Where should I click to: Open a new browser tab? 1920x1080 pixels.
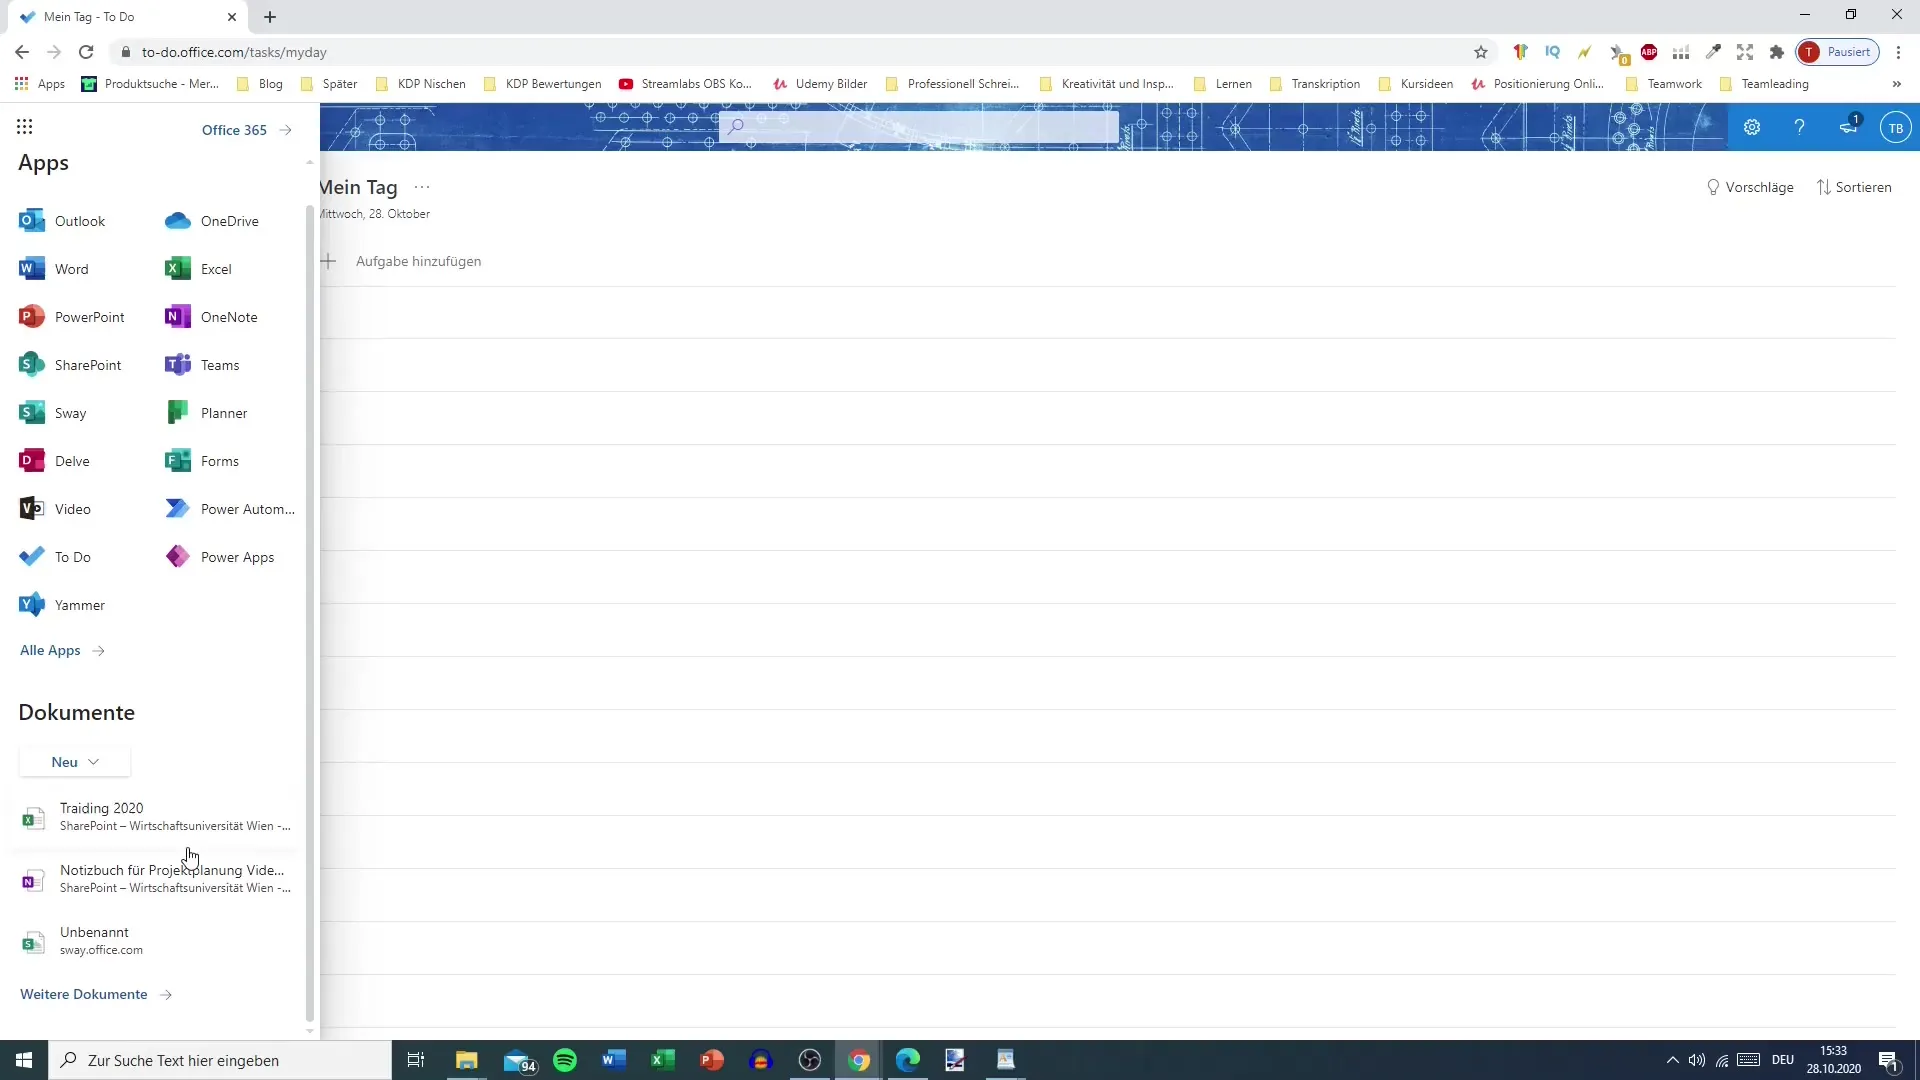point(270,17)
